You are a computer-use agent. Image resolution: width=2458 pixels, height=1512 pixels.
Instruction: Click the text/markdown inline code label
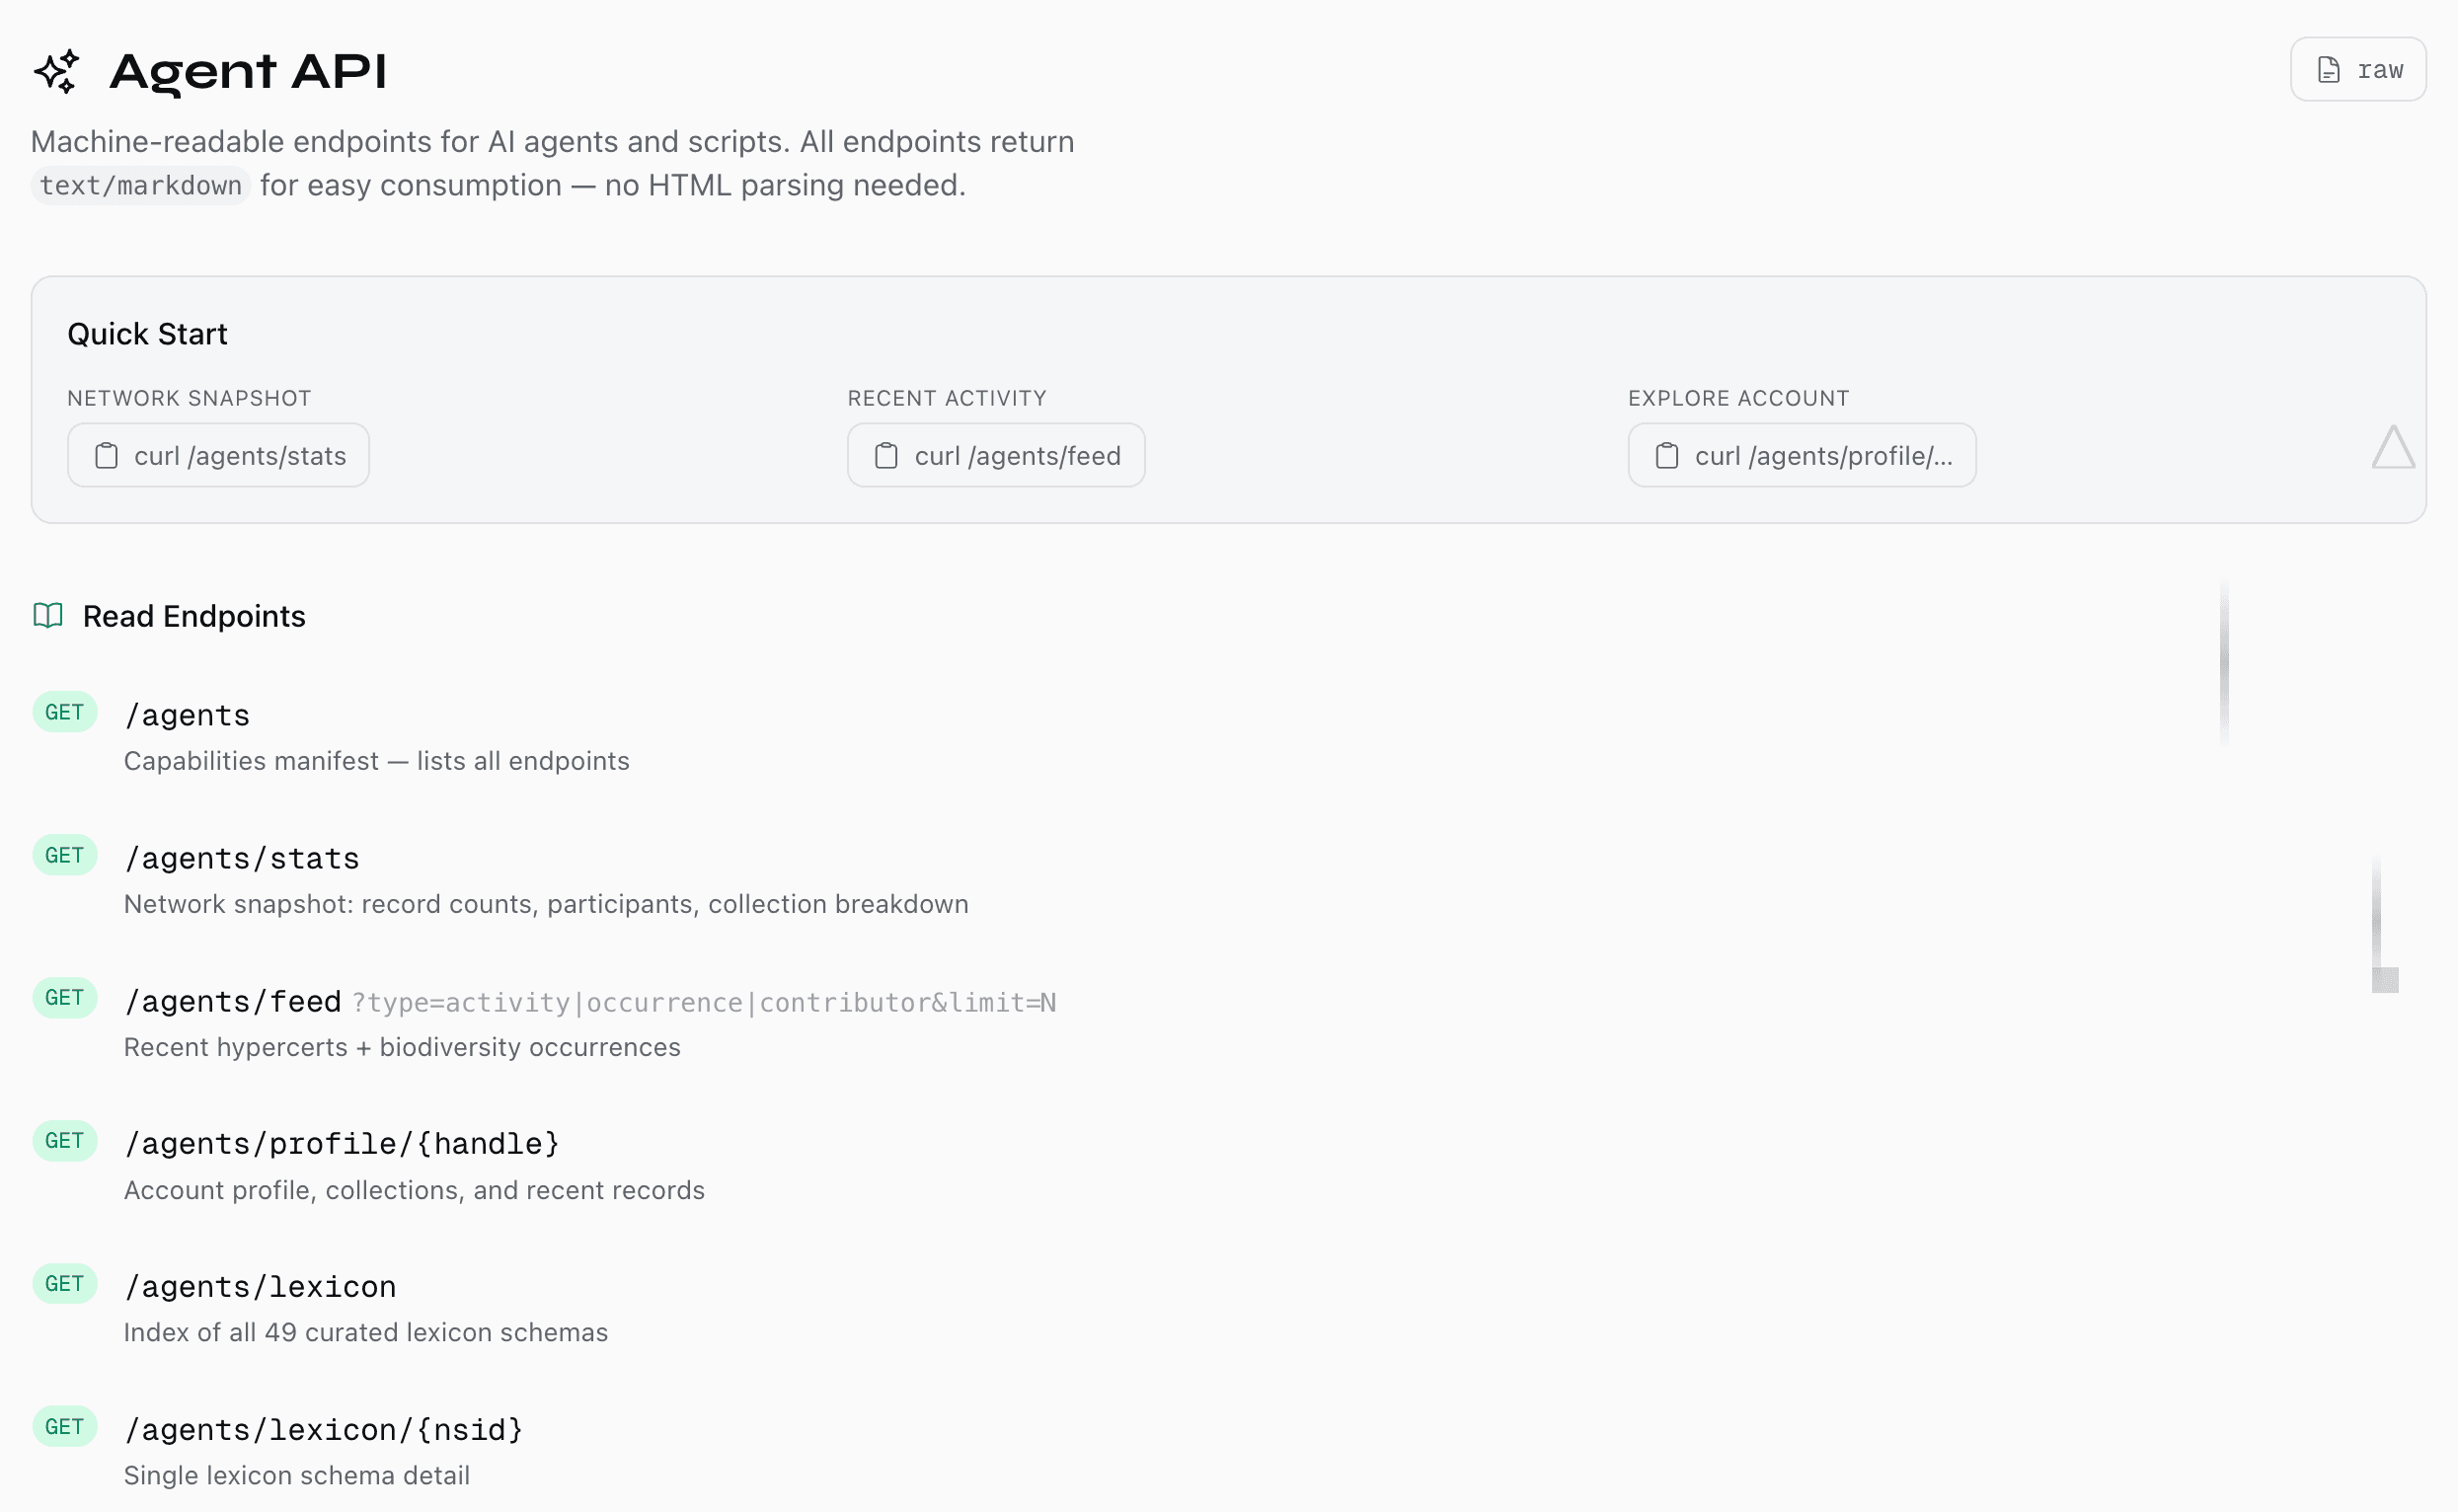(x=140, y=186)
